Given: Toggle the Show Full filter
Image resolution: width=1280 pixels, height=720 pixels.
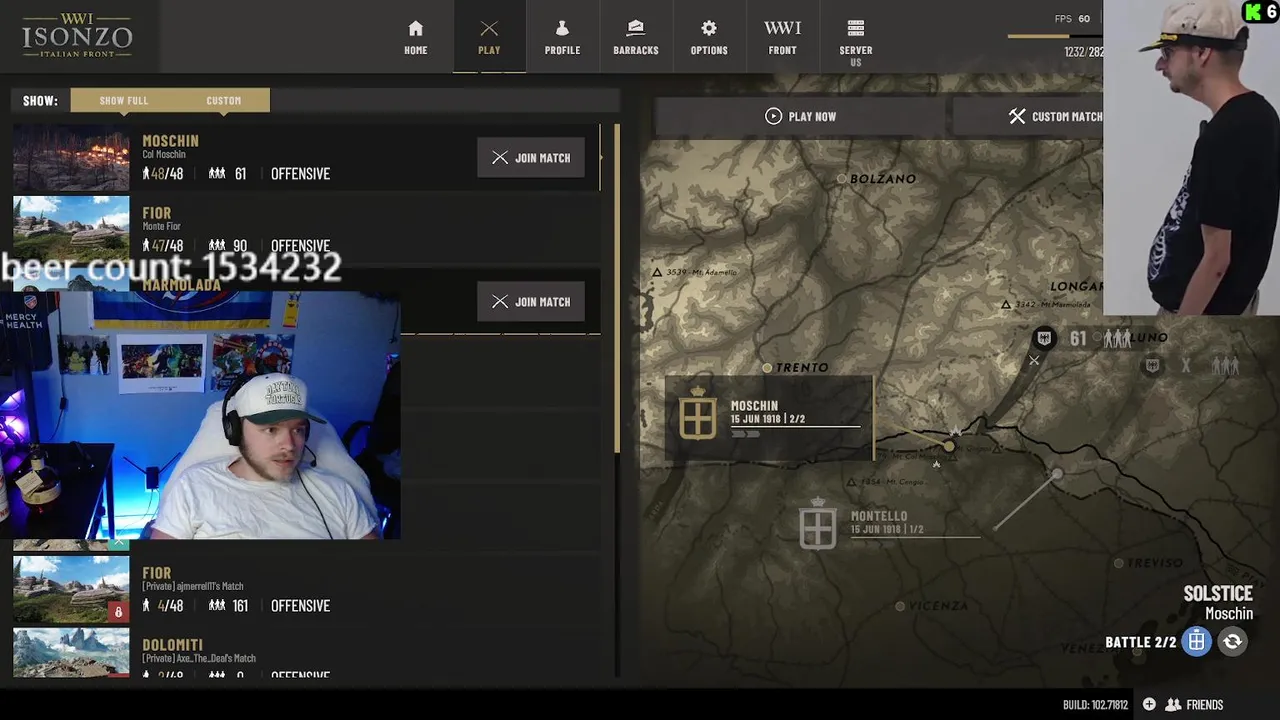Looking at the screenshot, I should [x=124, y=100].
